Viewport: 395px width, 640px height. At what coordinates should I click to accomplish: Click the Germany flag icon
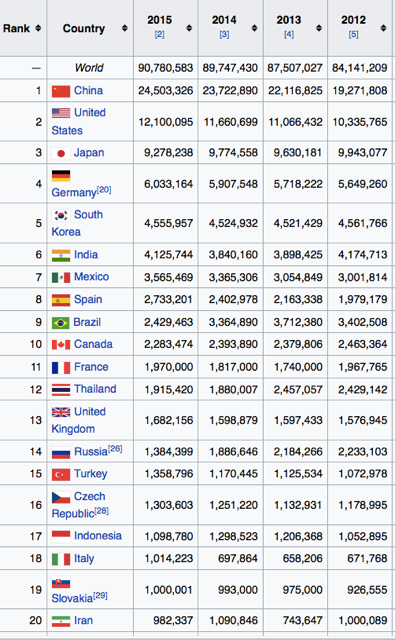(61, 176)
